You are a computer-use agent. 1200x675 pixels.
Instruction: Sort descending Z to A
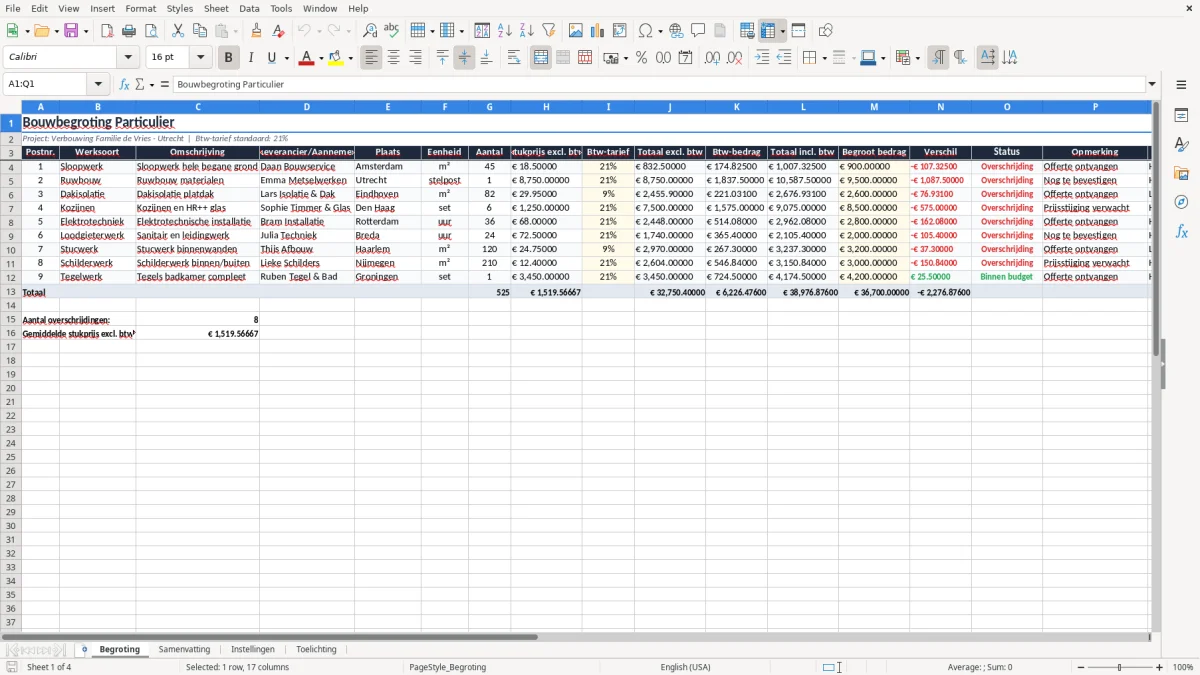526,31
